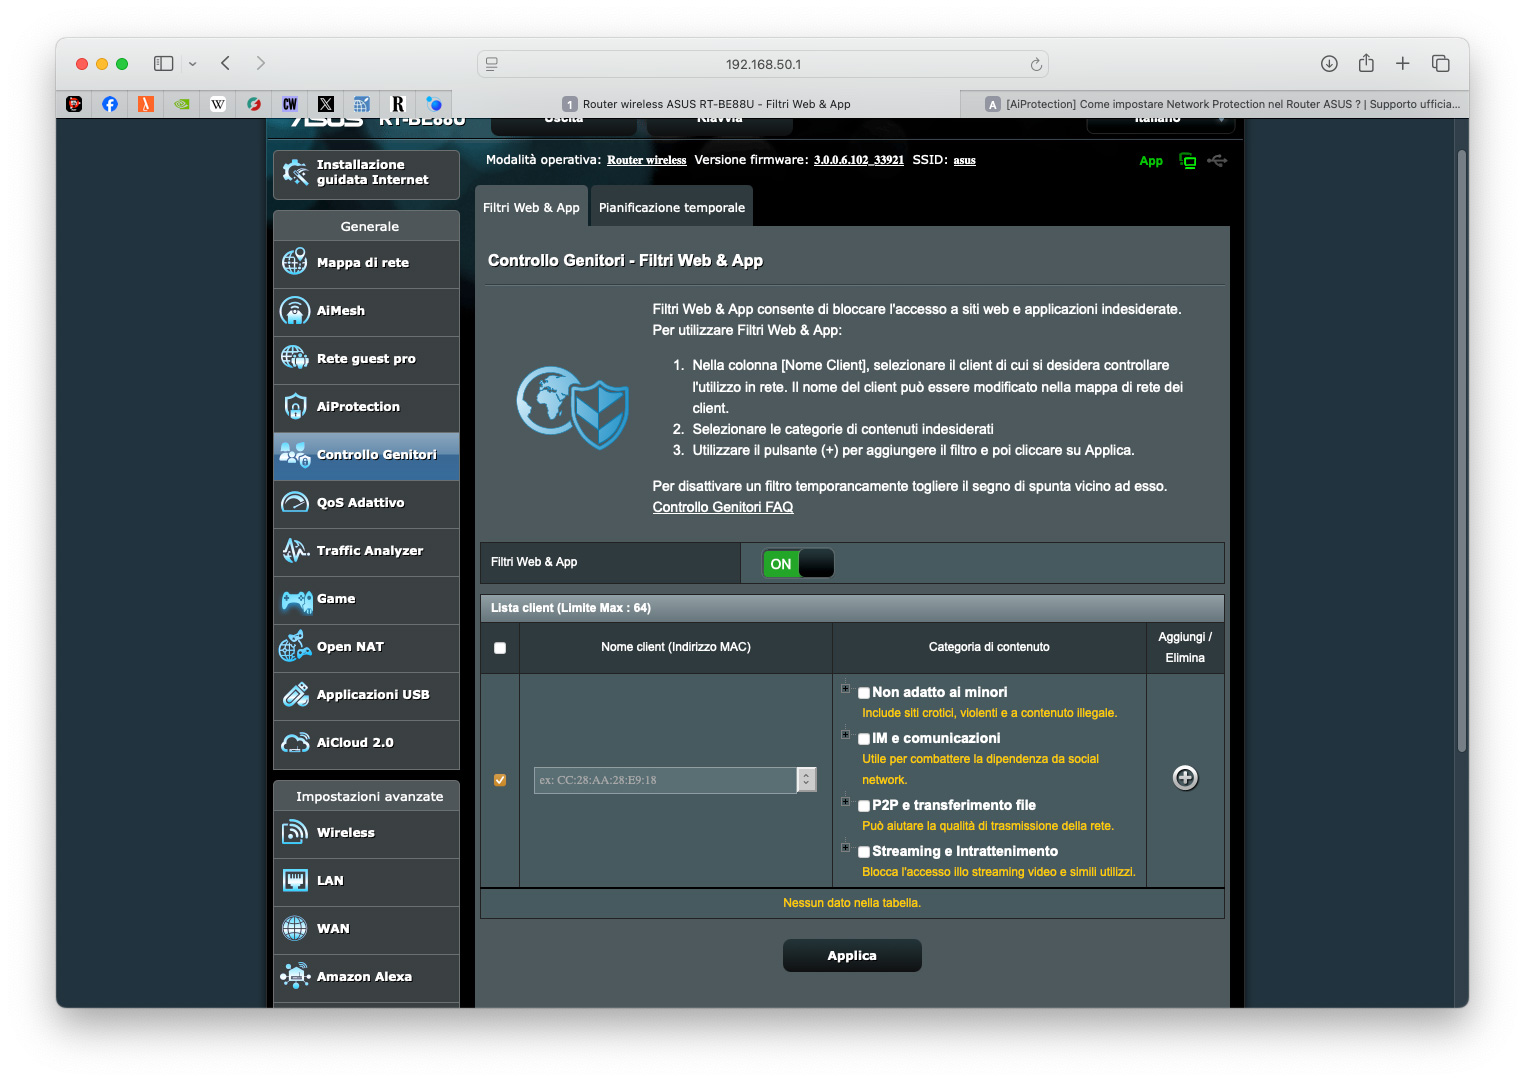Expand the IM e comunicazioni subcategories

click(x=846, y=735)
